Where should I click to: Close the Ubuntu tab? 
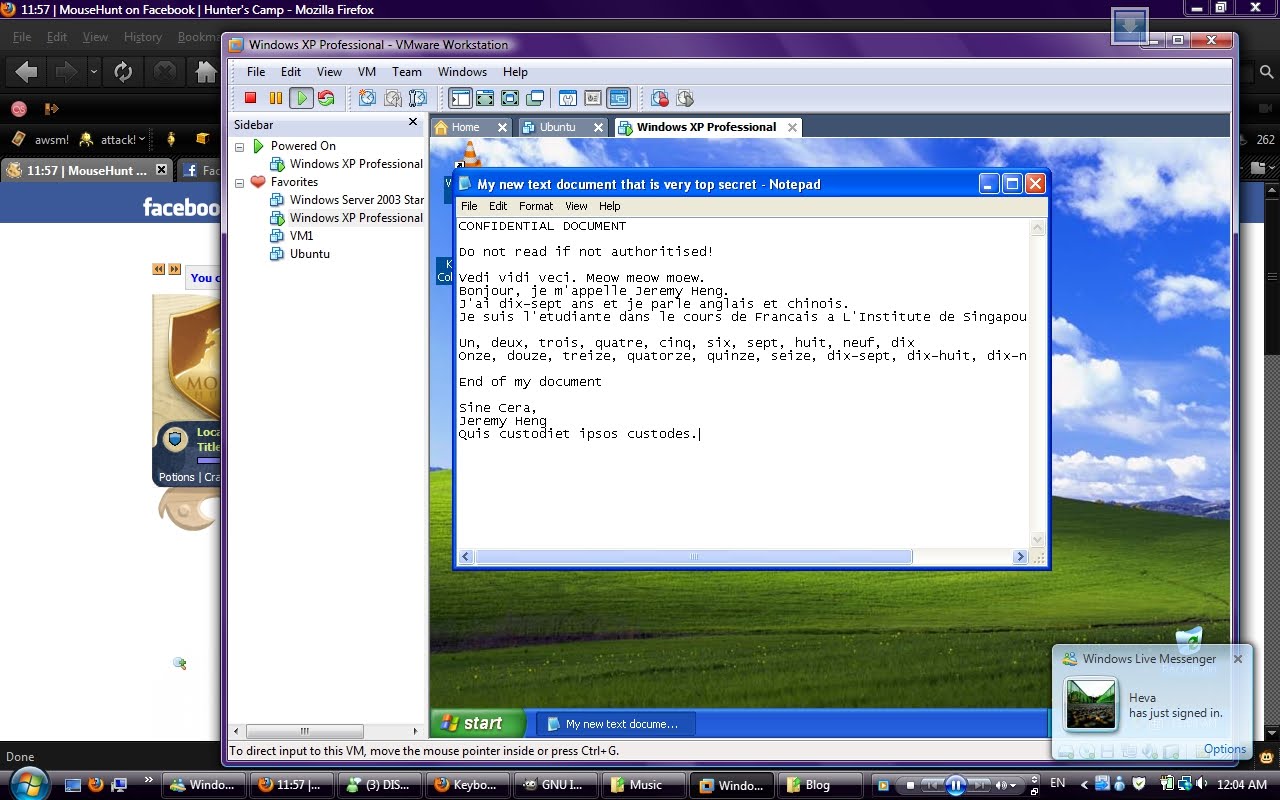(598, 127)
